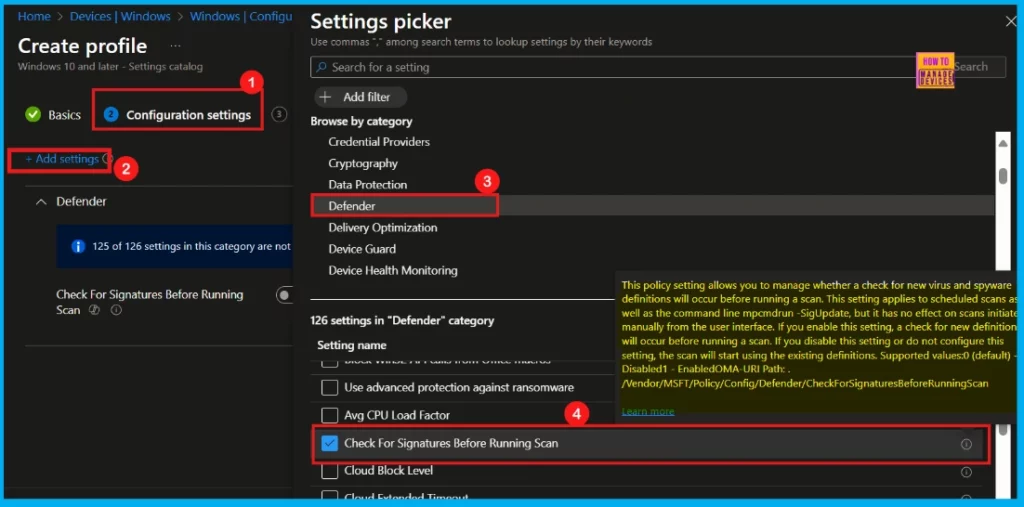The image size is (1024, 507).
Task: Click the search magnifier icon
Action: coord(321,67)
